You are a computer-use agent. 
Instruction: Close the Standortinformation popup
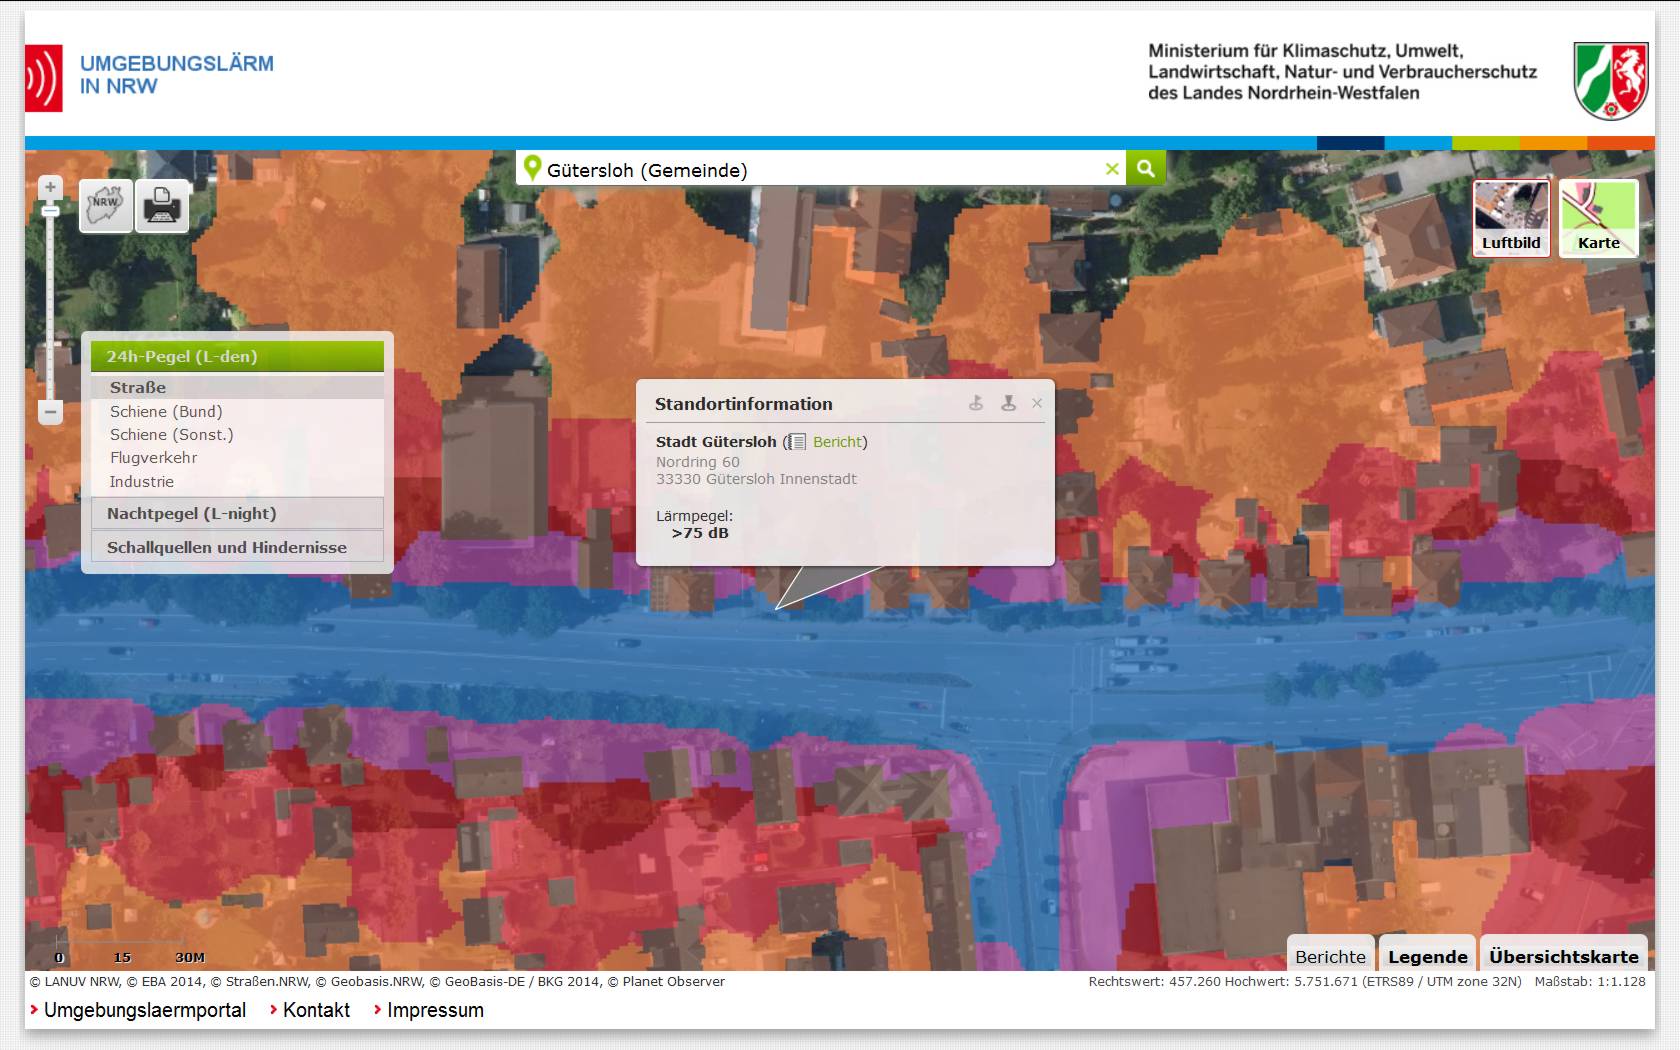click(x=1037, y=403)
